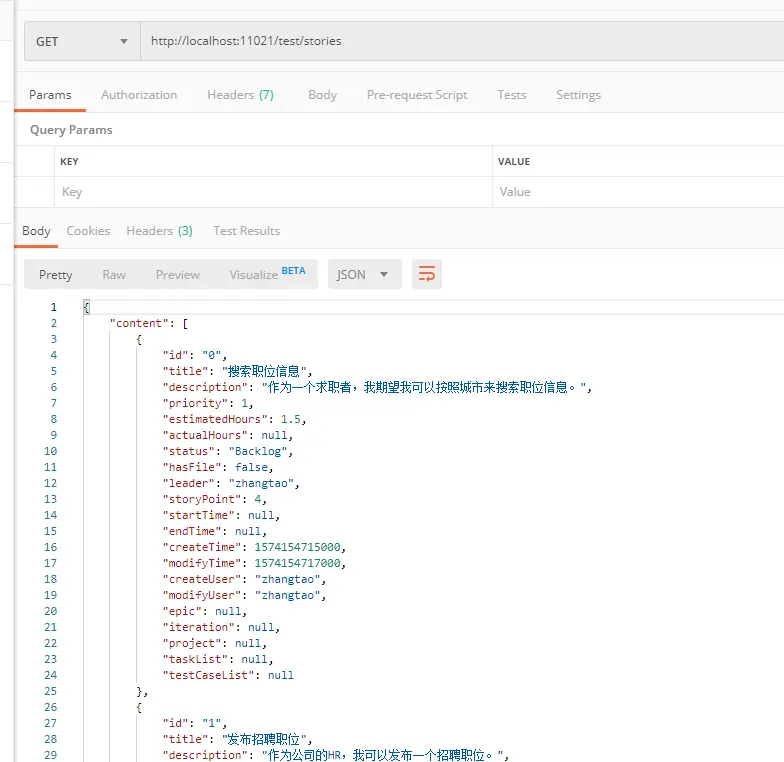Click the Query Params heading
Image resolution: width=784 pixels, height=762 pixels.
point(71,130)
